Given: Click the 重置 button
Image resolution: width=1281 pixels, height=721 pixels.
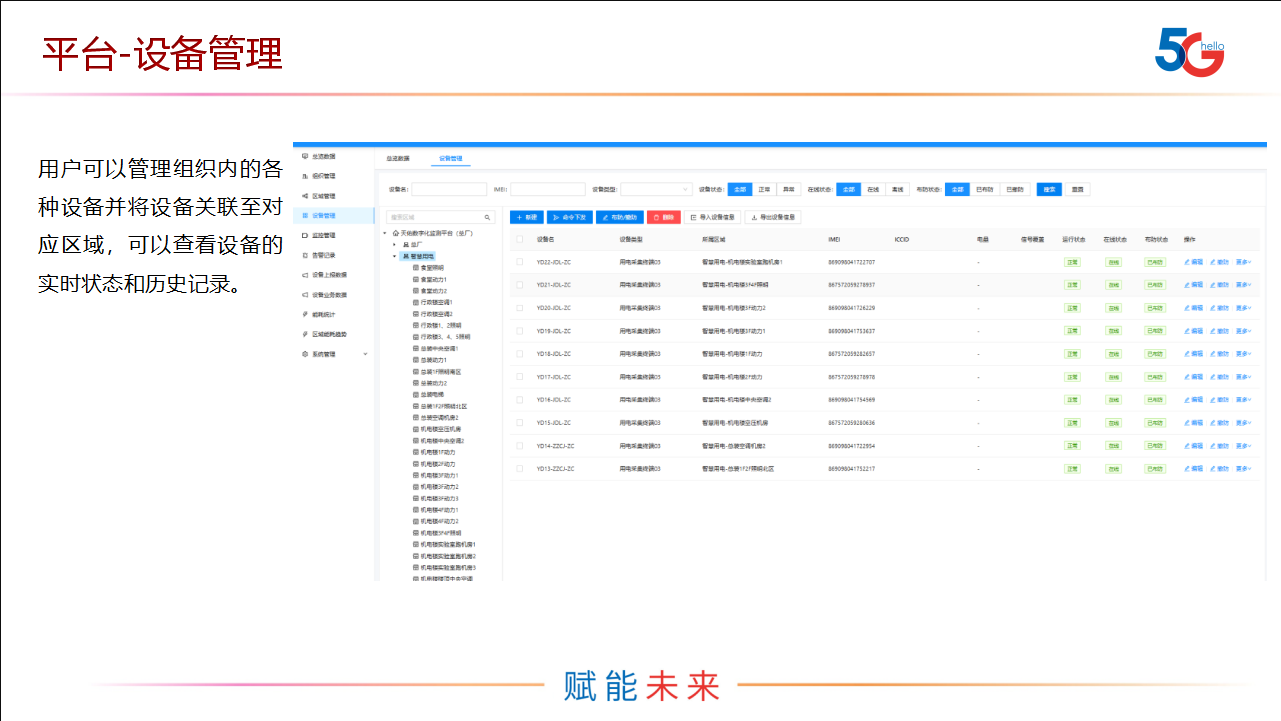Looking at the screenshot, I should 1077,189.
